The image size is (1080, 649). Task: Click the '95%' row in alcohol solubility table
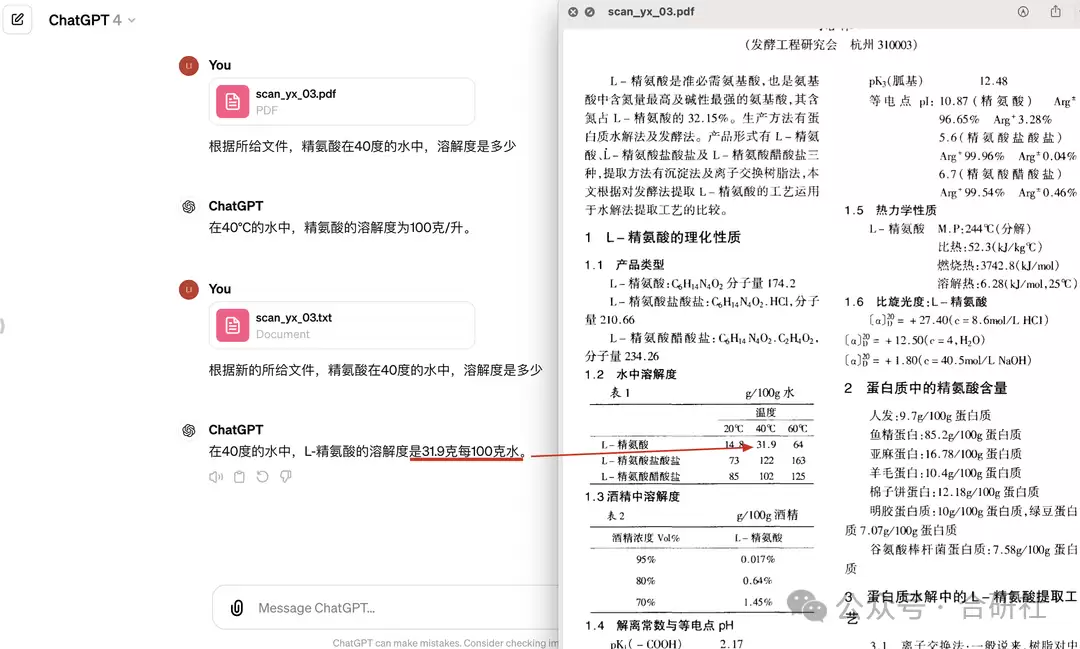[x=645, y=559]
